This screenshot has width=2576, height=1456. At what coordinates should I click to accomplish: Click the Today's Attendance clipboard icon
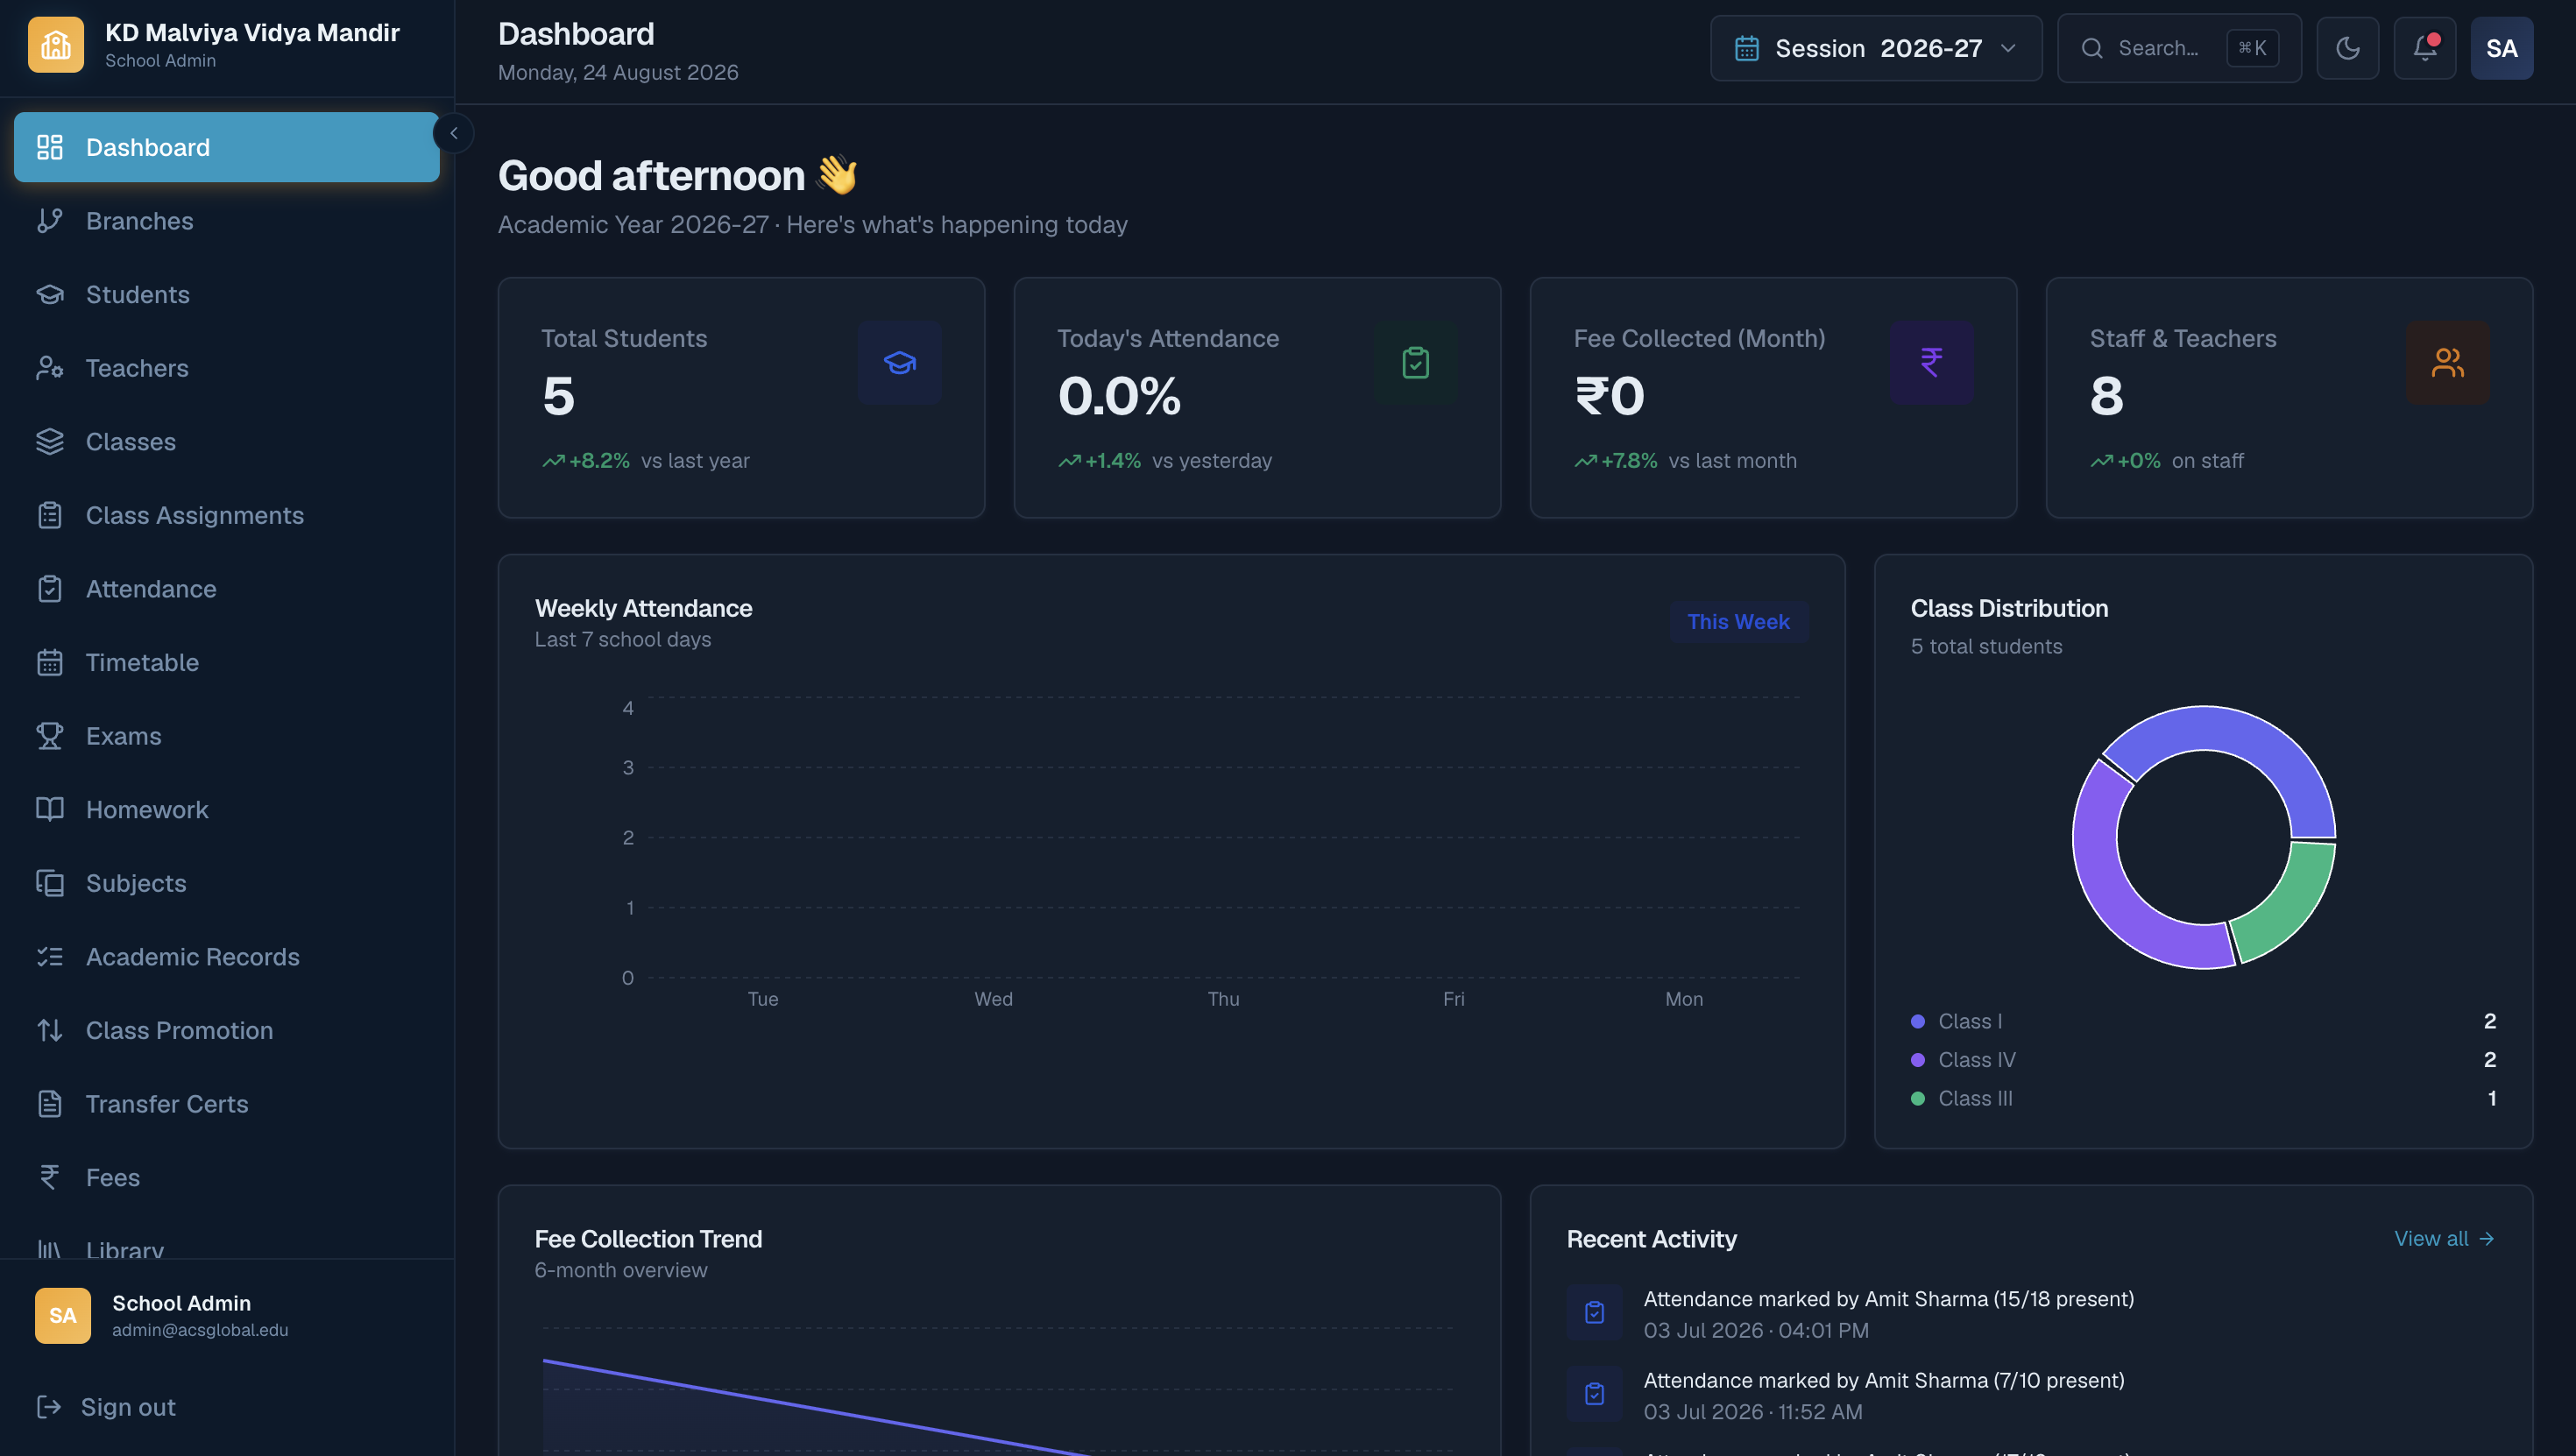(1416, 362)
